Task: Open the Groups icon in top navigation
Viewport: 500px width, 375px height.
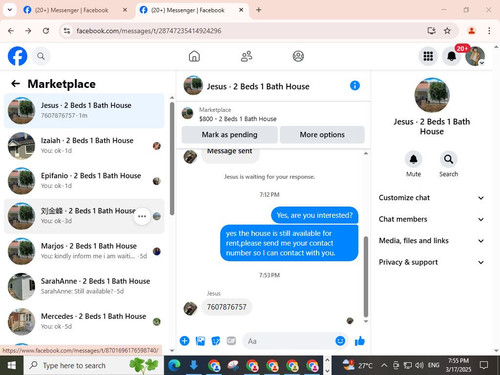Action: click(298, 56)
